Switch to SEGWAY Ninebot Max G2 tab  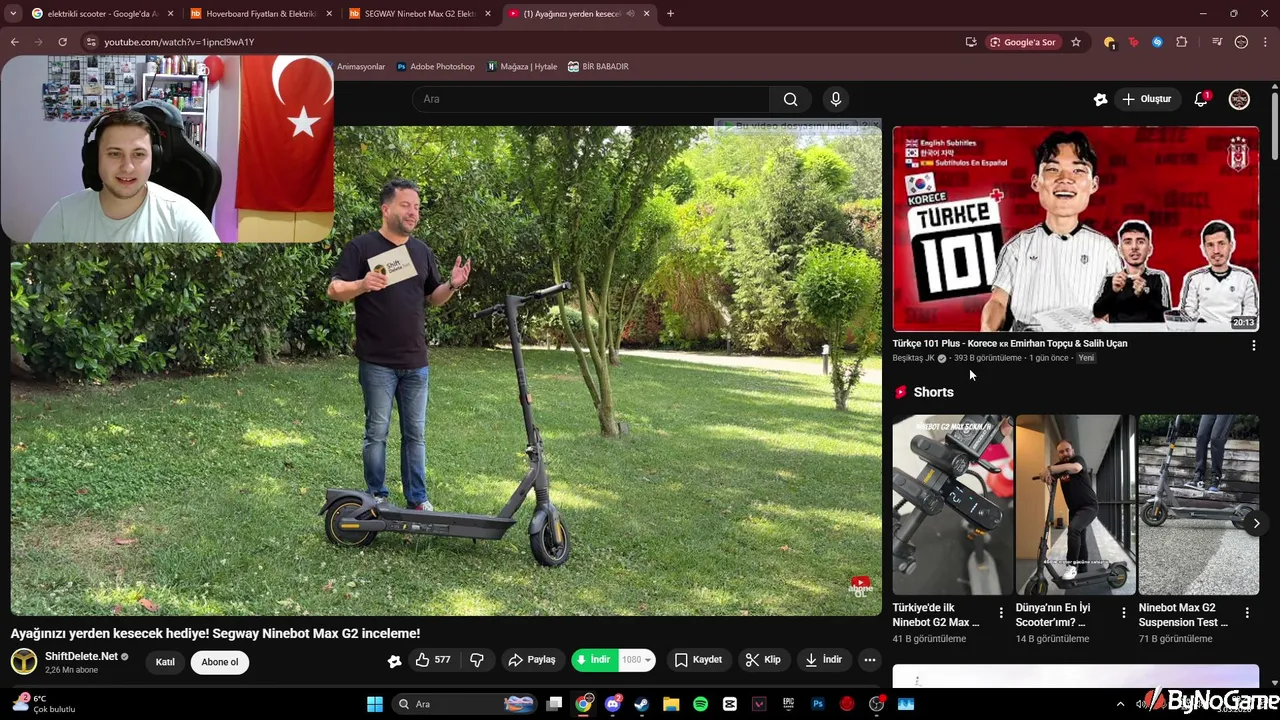click(418, 14)
